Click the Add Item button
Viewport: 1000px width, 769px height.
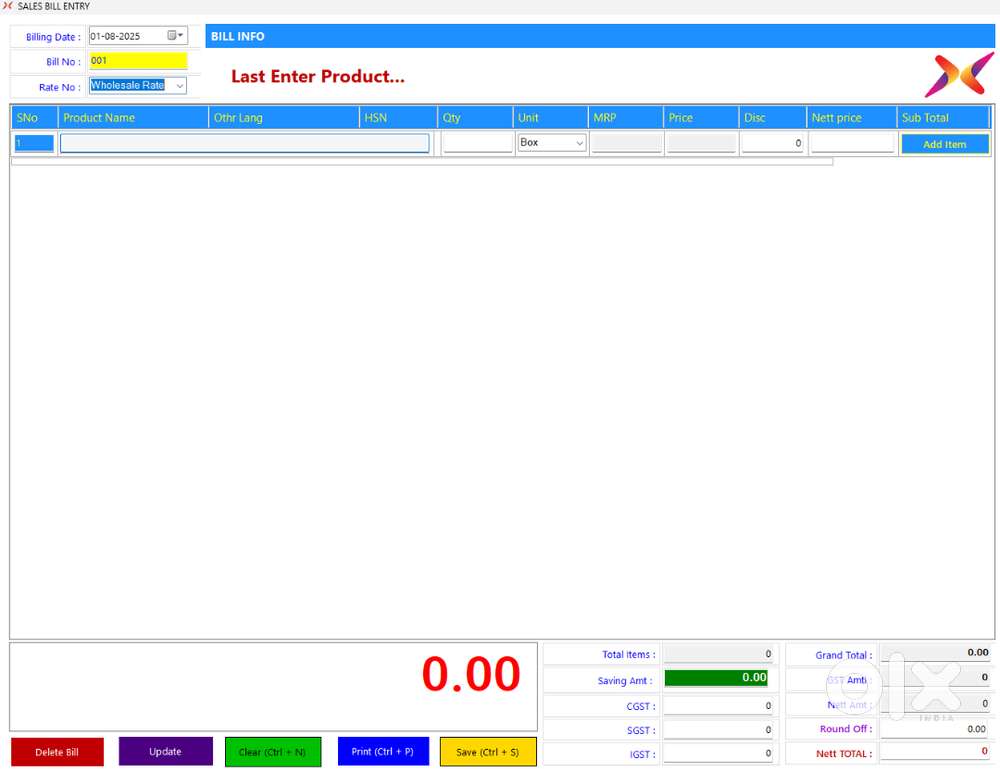tap(944, 144)
